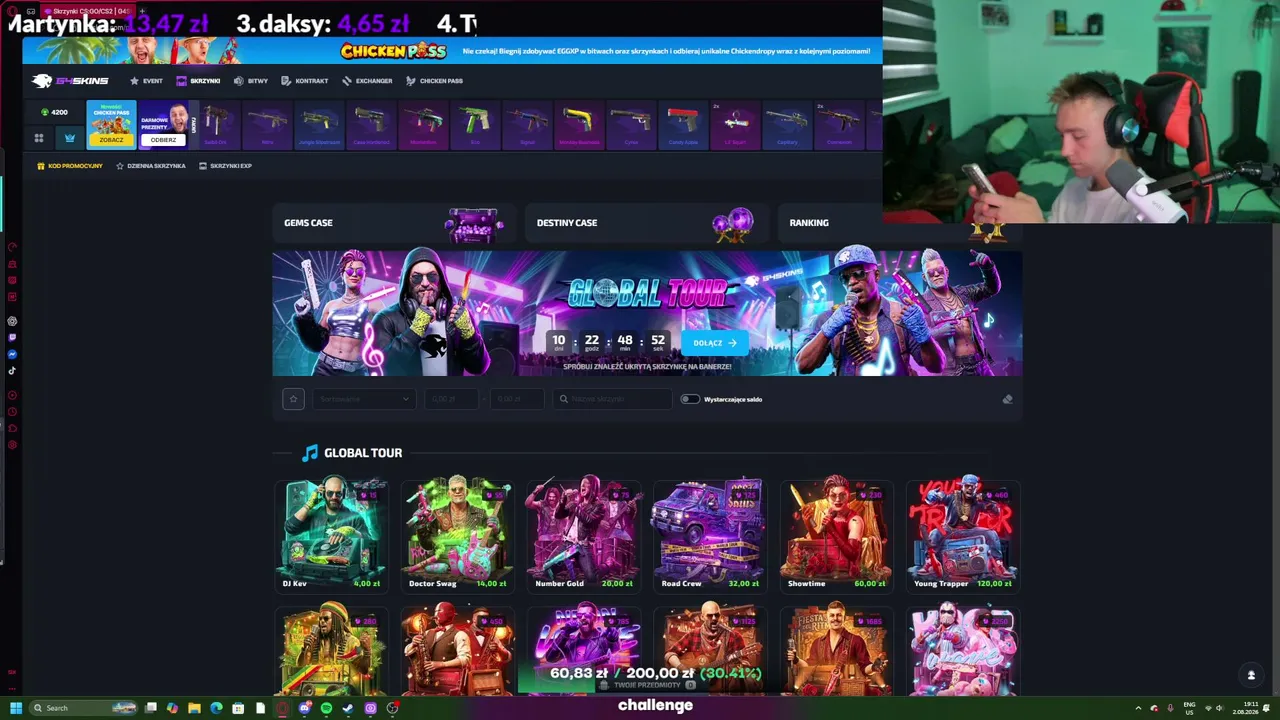Viewport: 1280px width, 720px height.
Task: Open the Skrzynki section
Action: pyautogui.click(x=198, y=81)
